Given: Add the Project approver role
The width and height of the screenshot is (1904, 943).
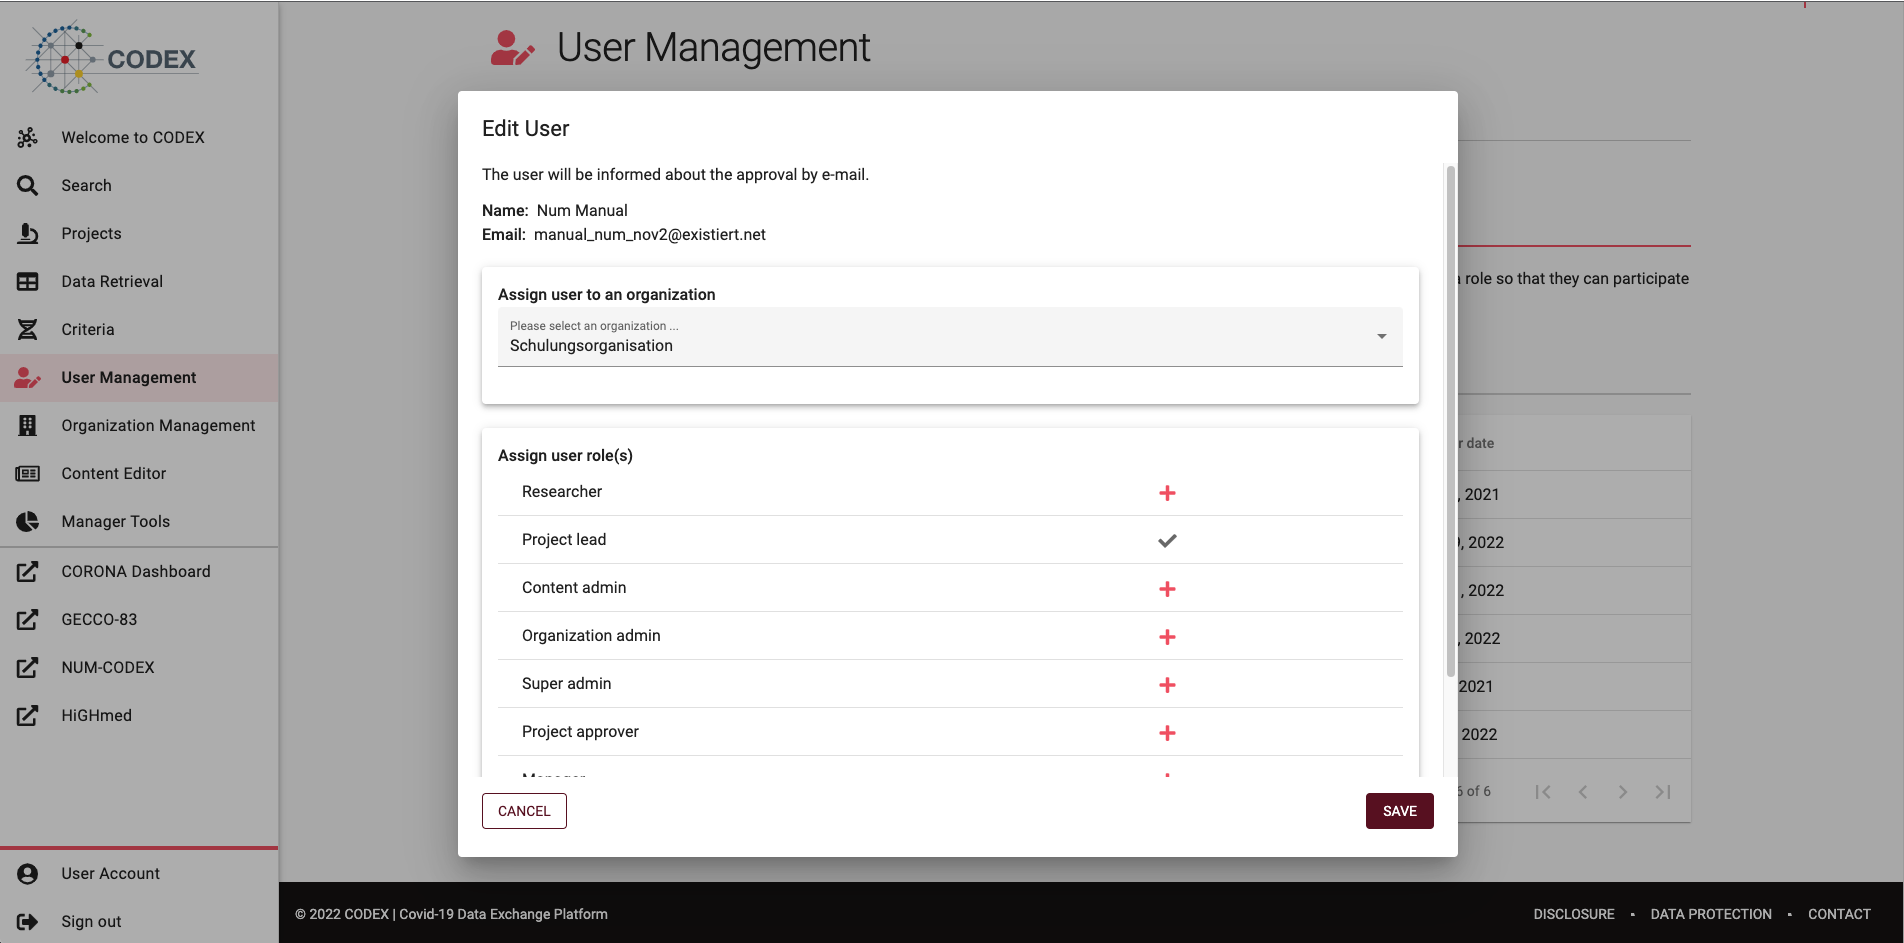Looking at the screenshot, I should pos(1167,733).
